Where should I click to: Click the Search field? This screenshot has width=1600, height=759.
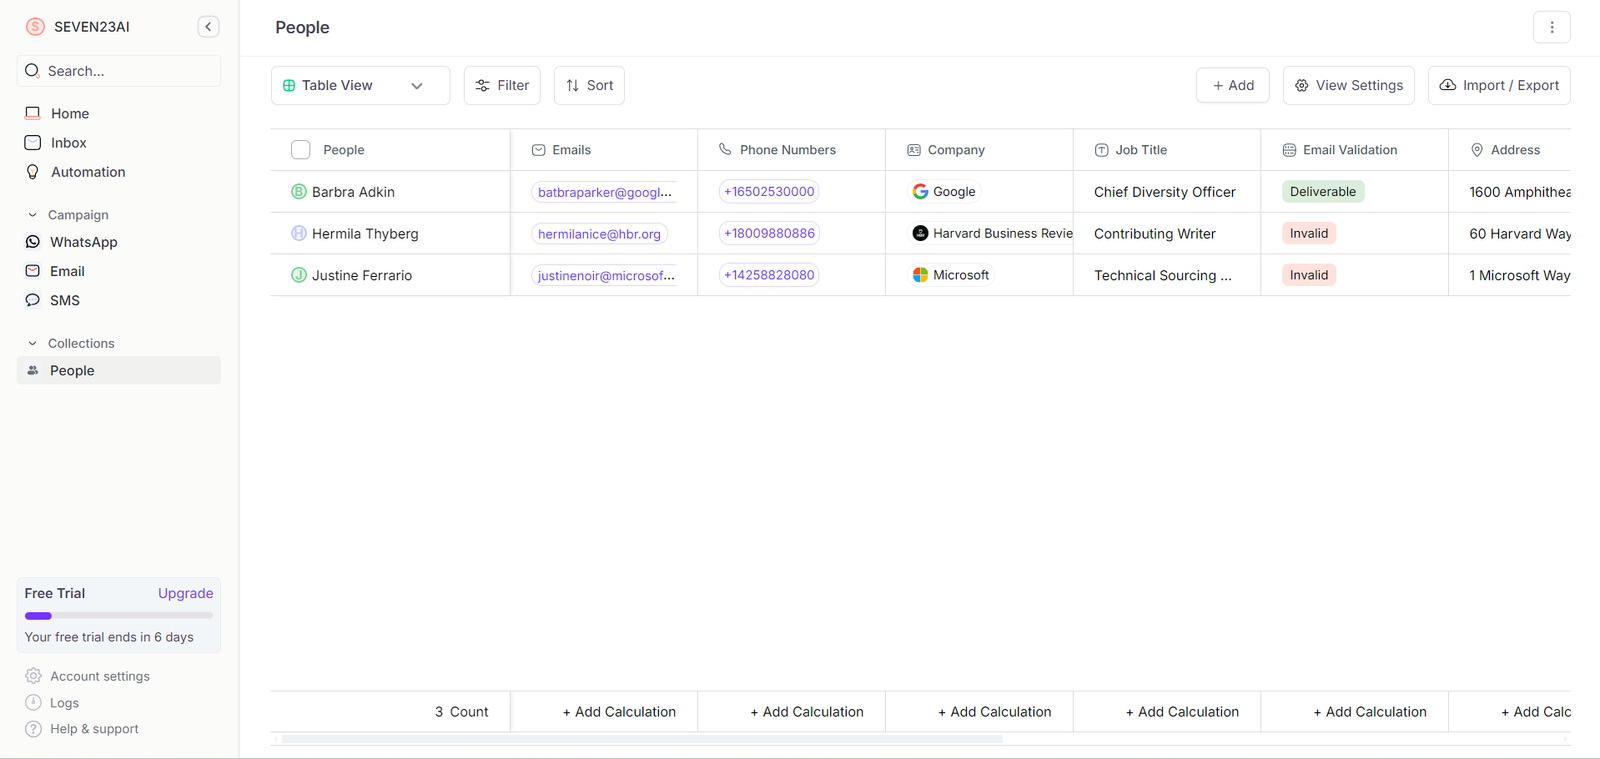[119, 71]
